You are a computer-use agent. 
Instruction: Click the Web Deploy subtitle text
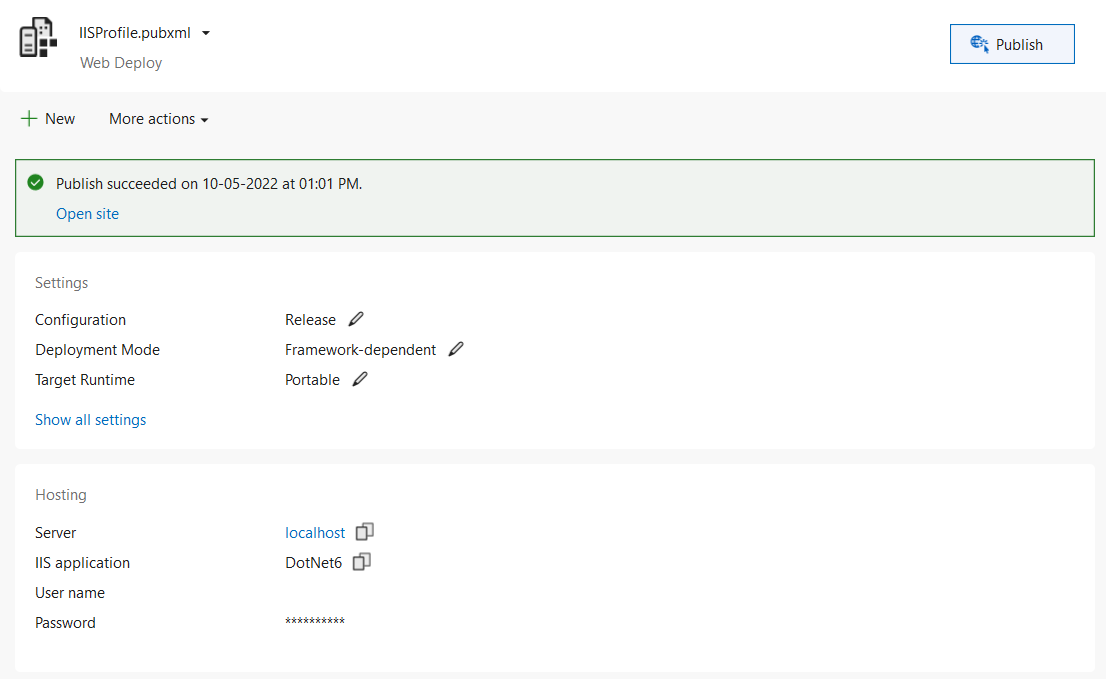(121, 63)
